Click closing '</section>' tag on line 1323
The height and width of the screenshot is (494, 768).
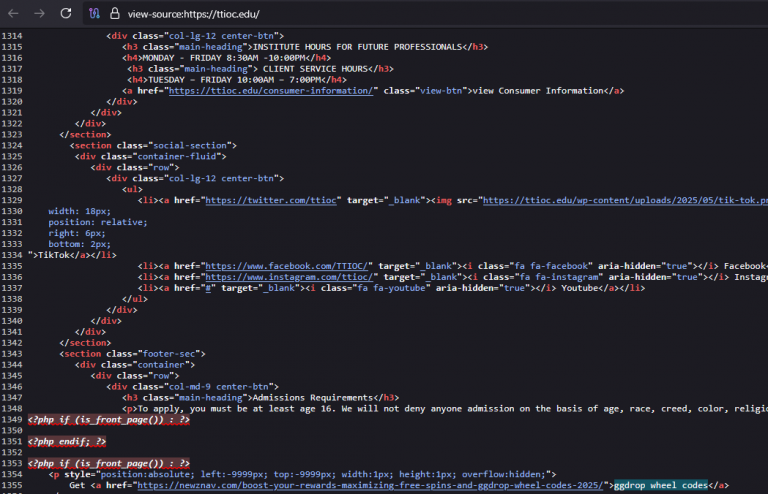[x=85, y=135]
